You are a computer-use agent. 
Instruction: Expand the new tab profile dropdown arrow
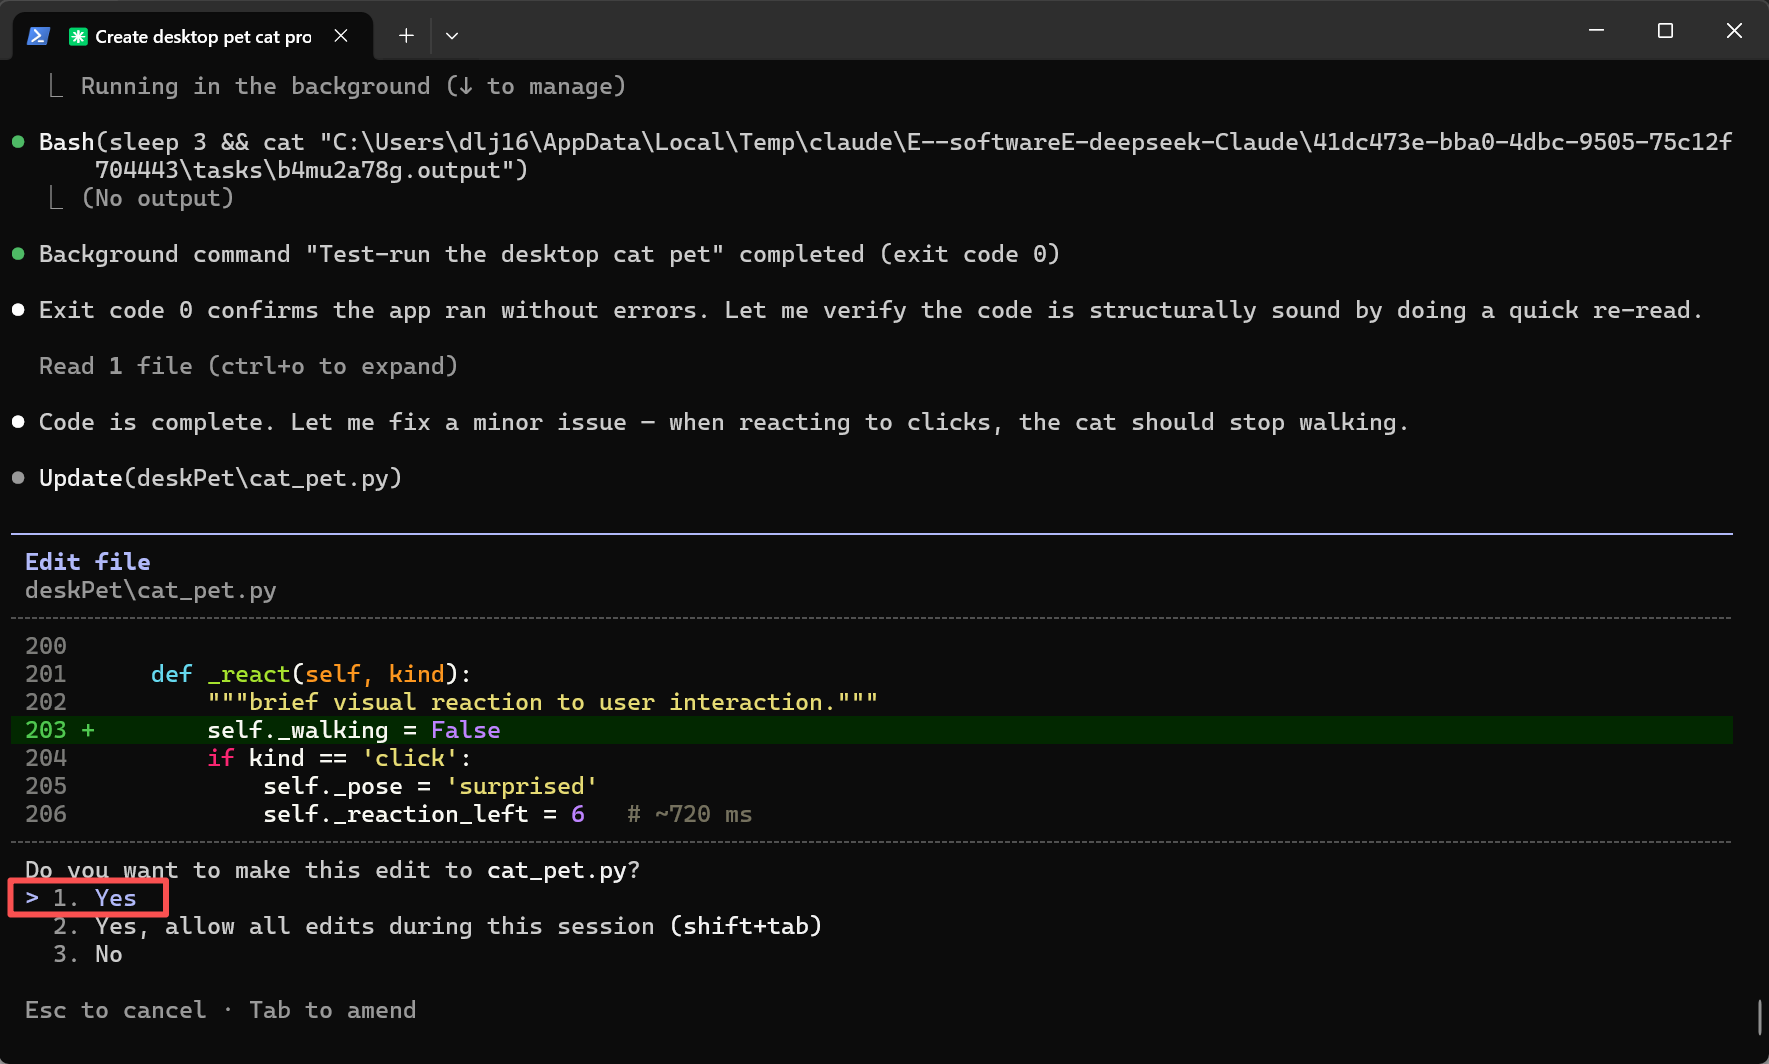click(x=452, y=36)
